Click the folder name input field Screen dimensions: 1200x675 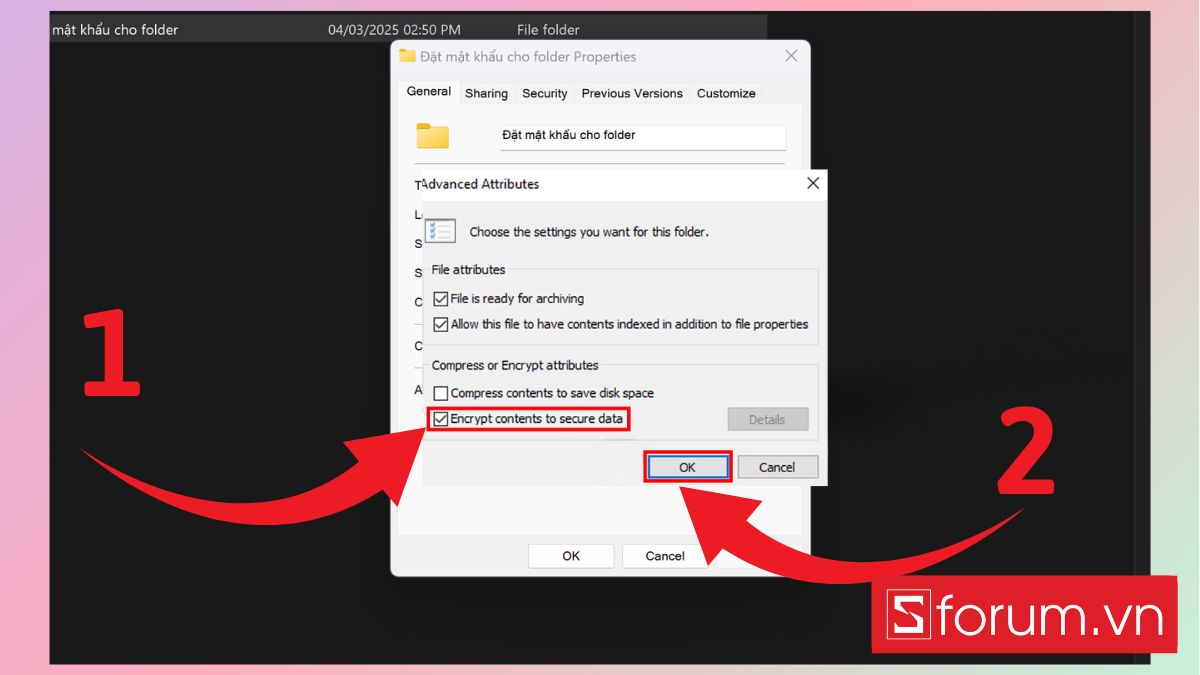[643, 136]
